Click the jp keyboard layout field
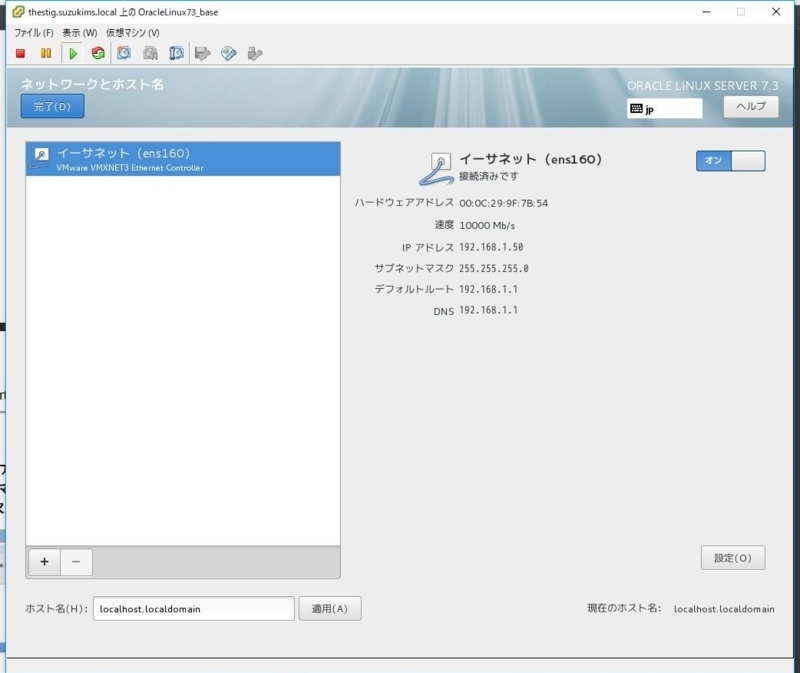 point(664,109)
